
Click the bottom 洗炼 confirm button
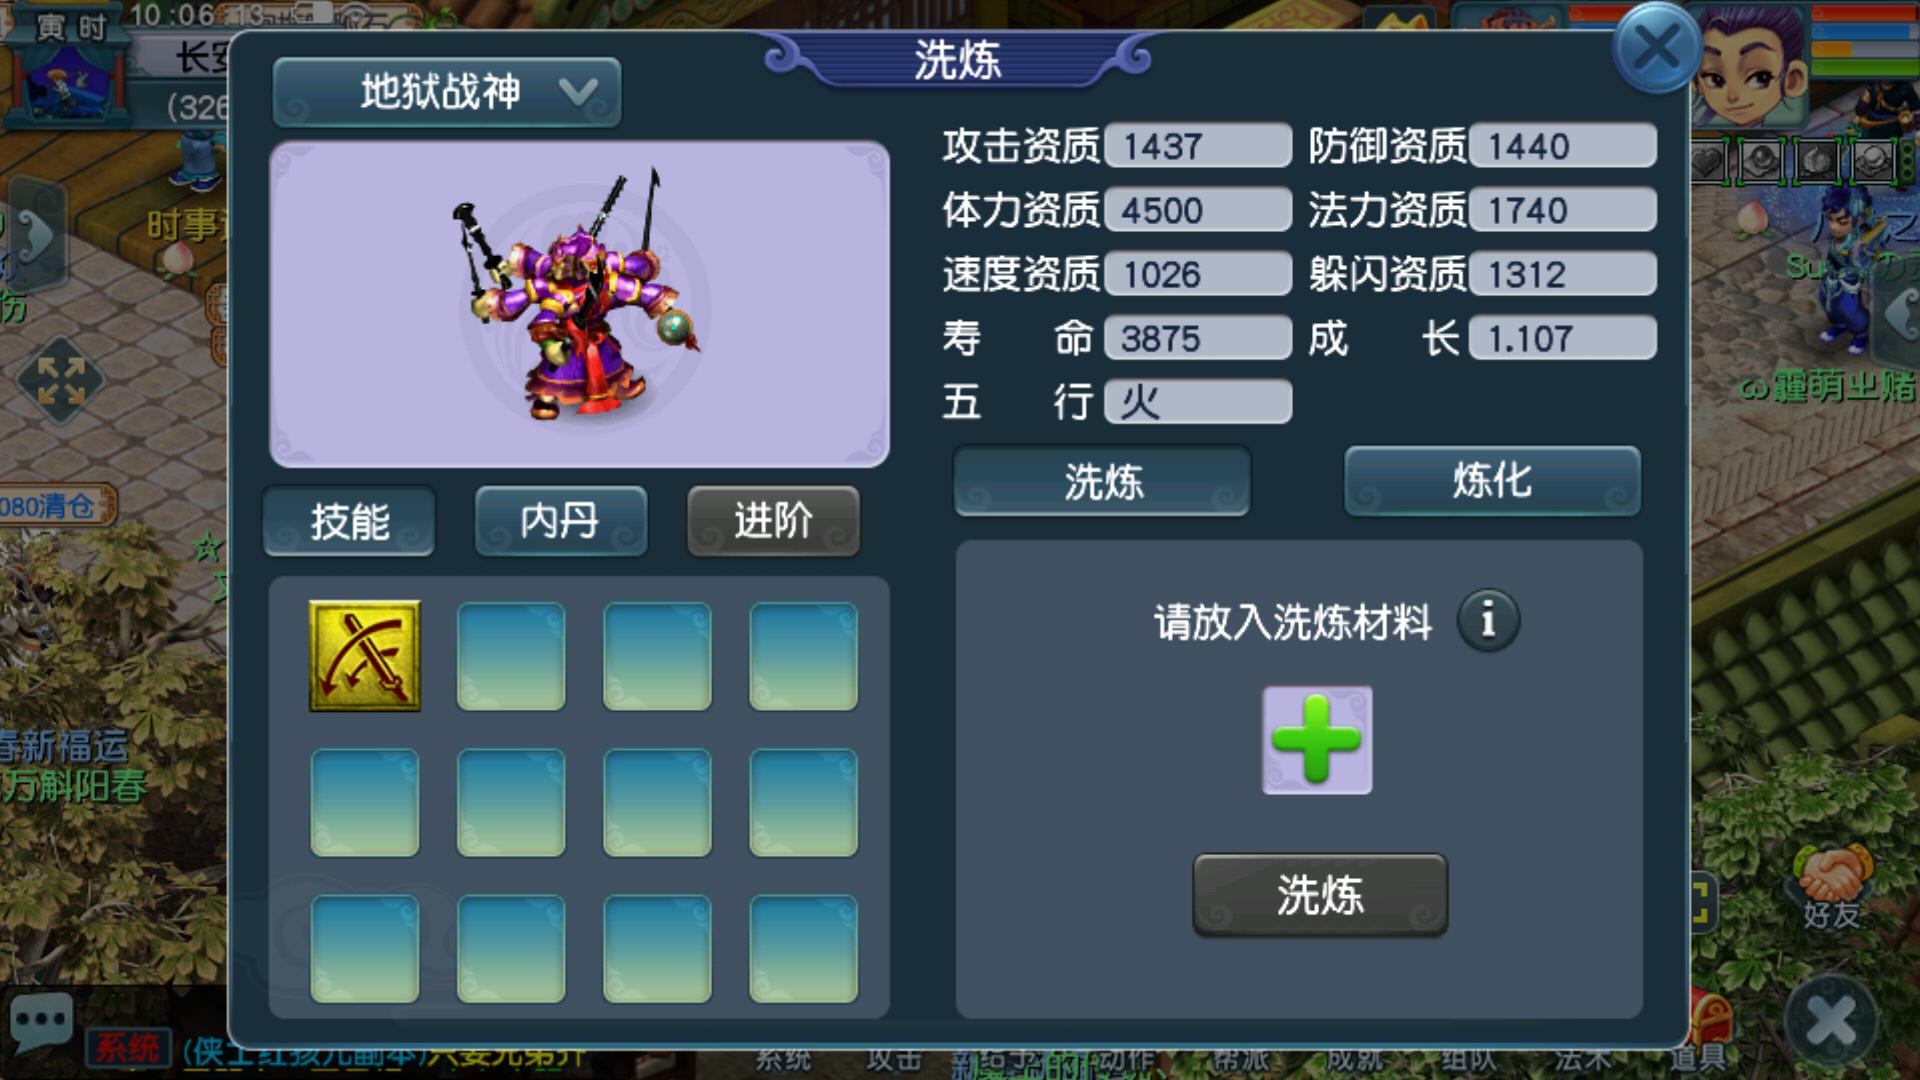tap(1320, 895)
